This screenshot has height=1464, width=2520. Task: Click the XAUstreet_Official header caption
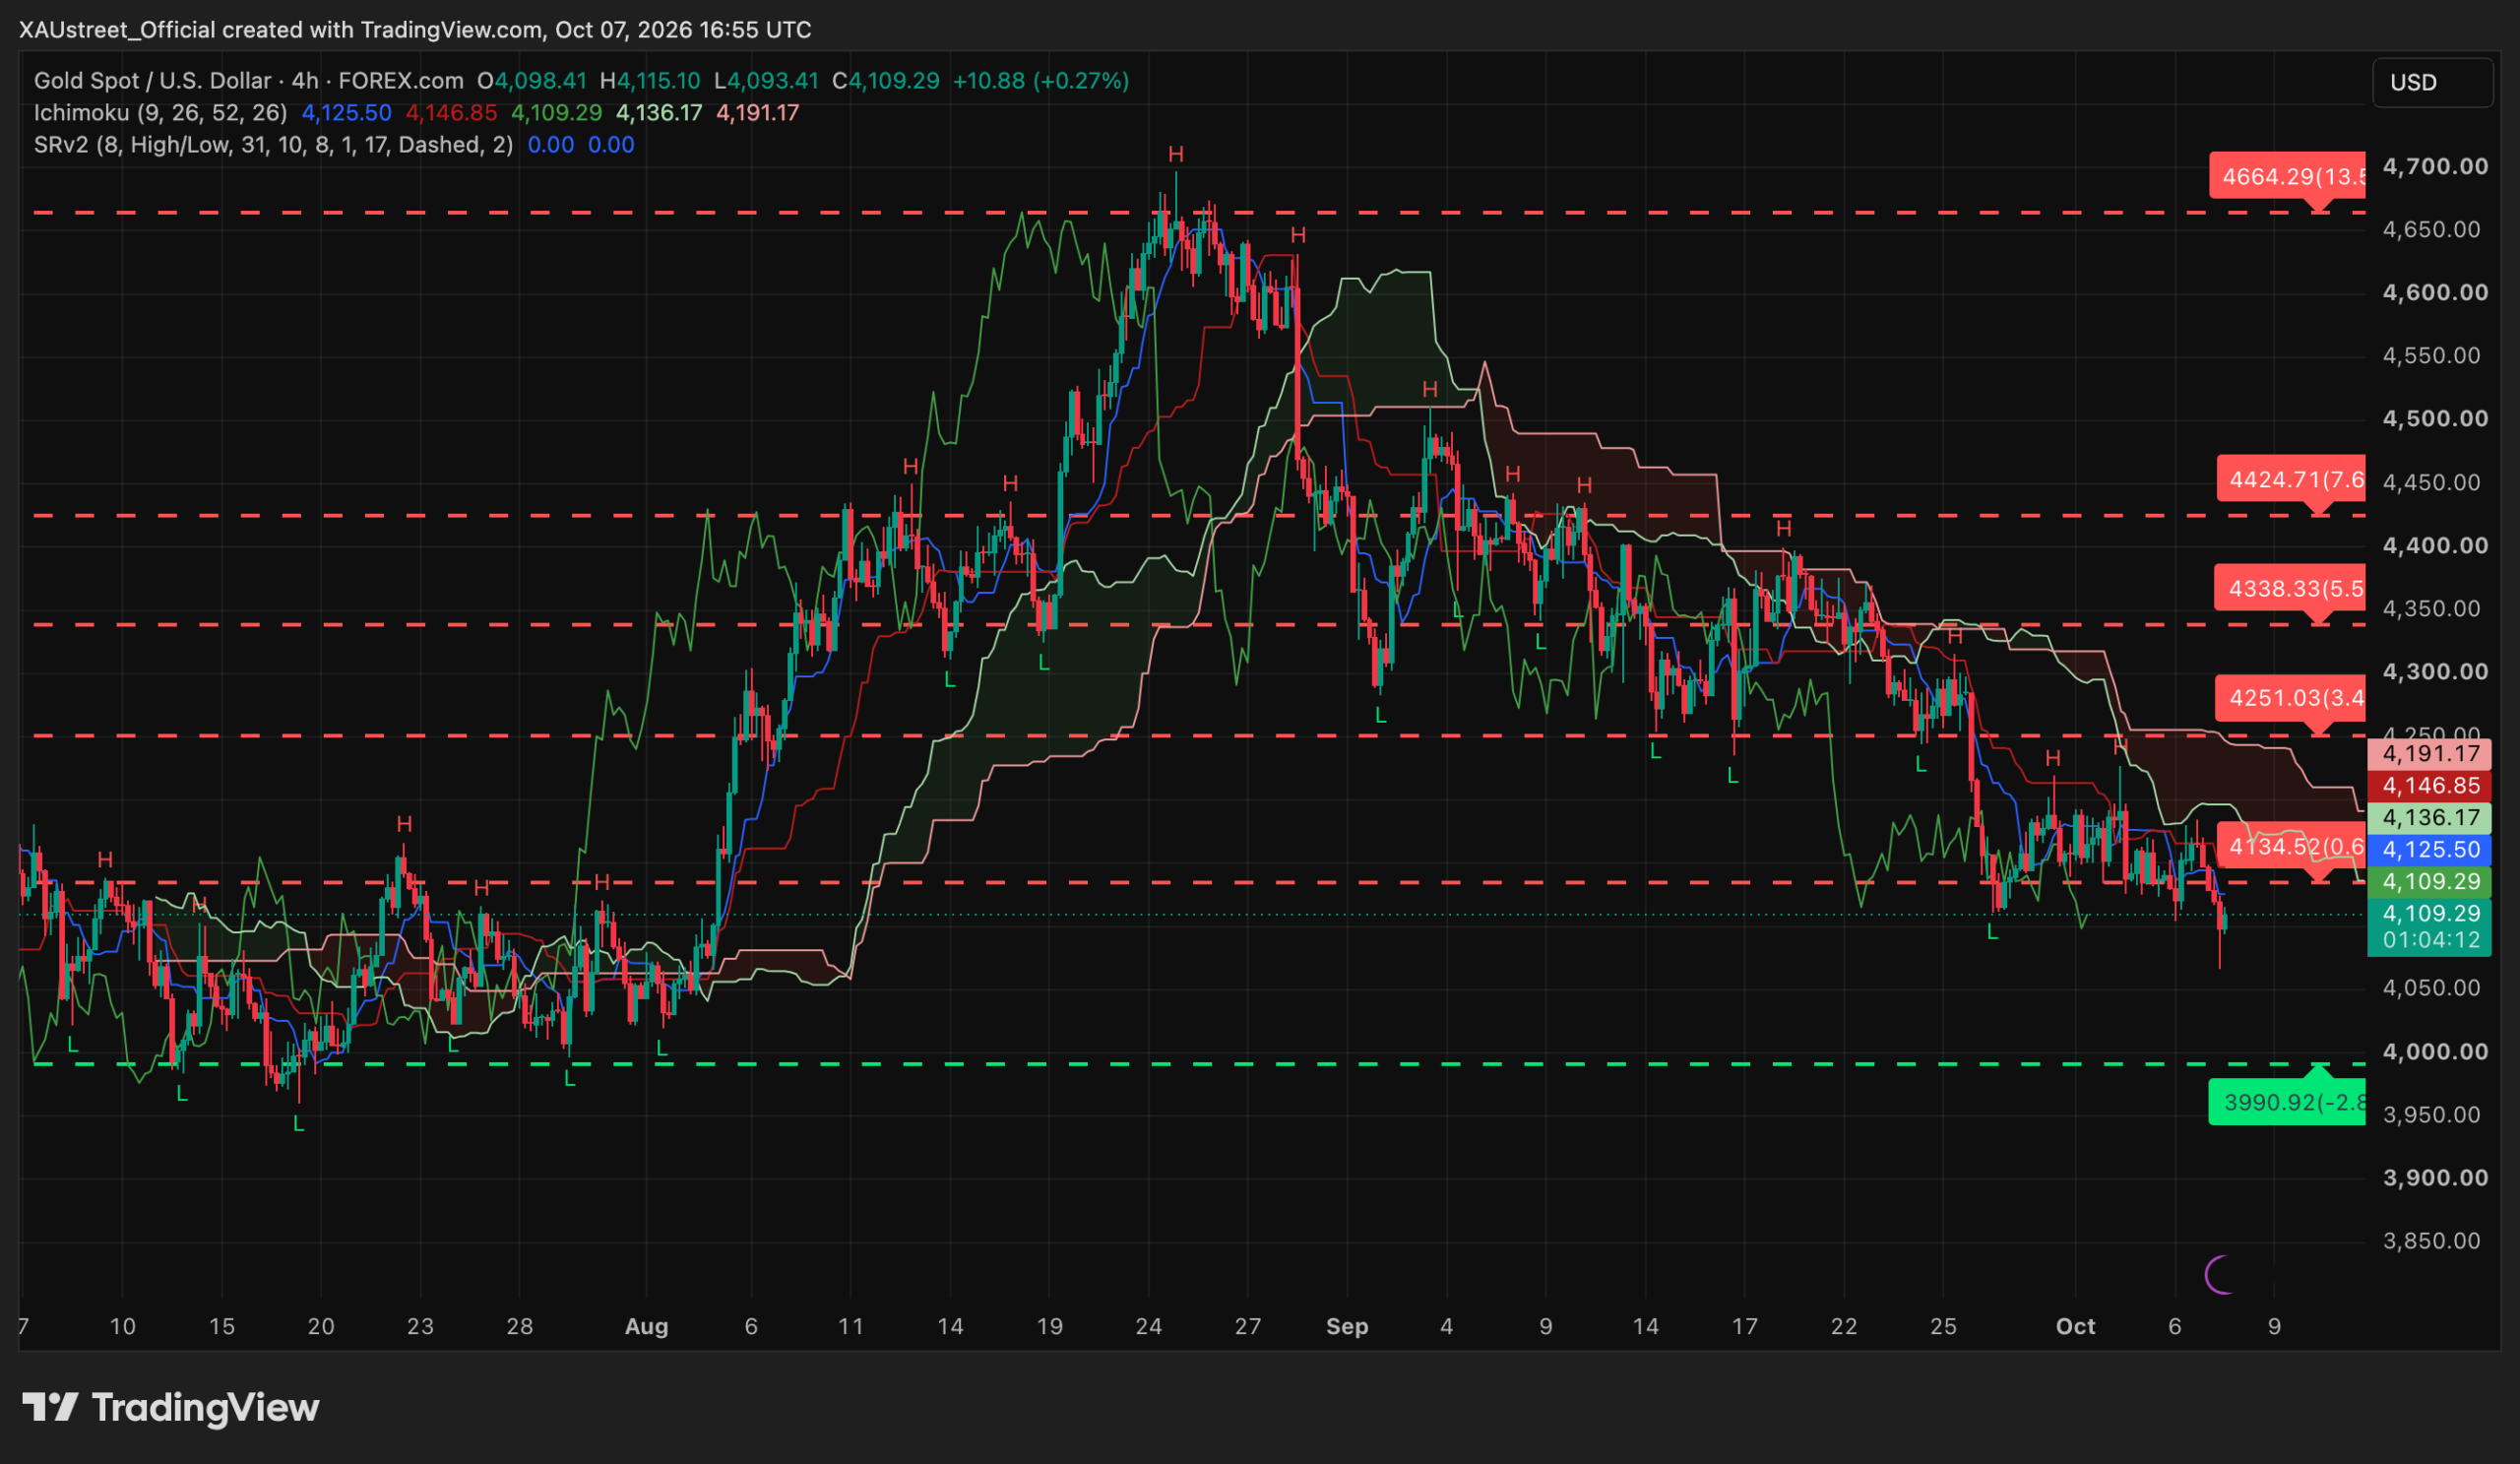click(x=415, y=30)
